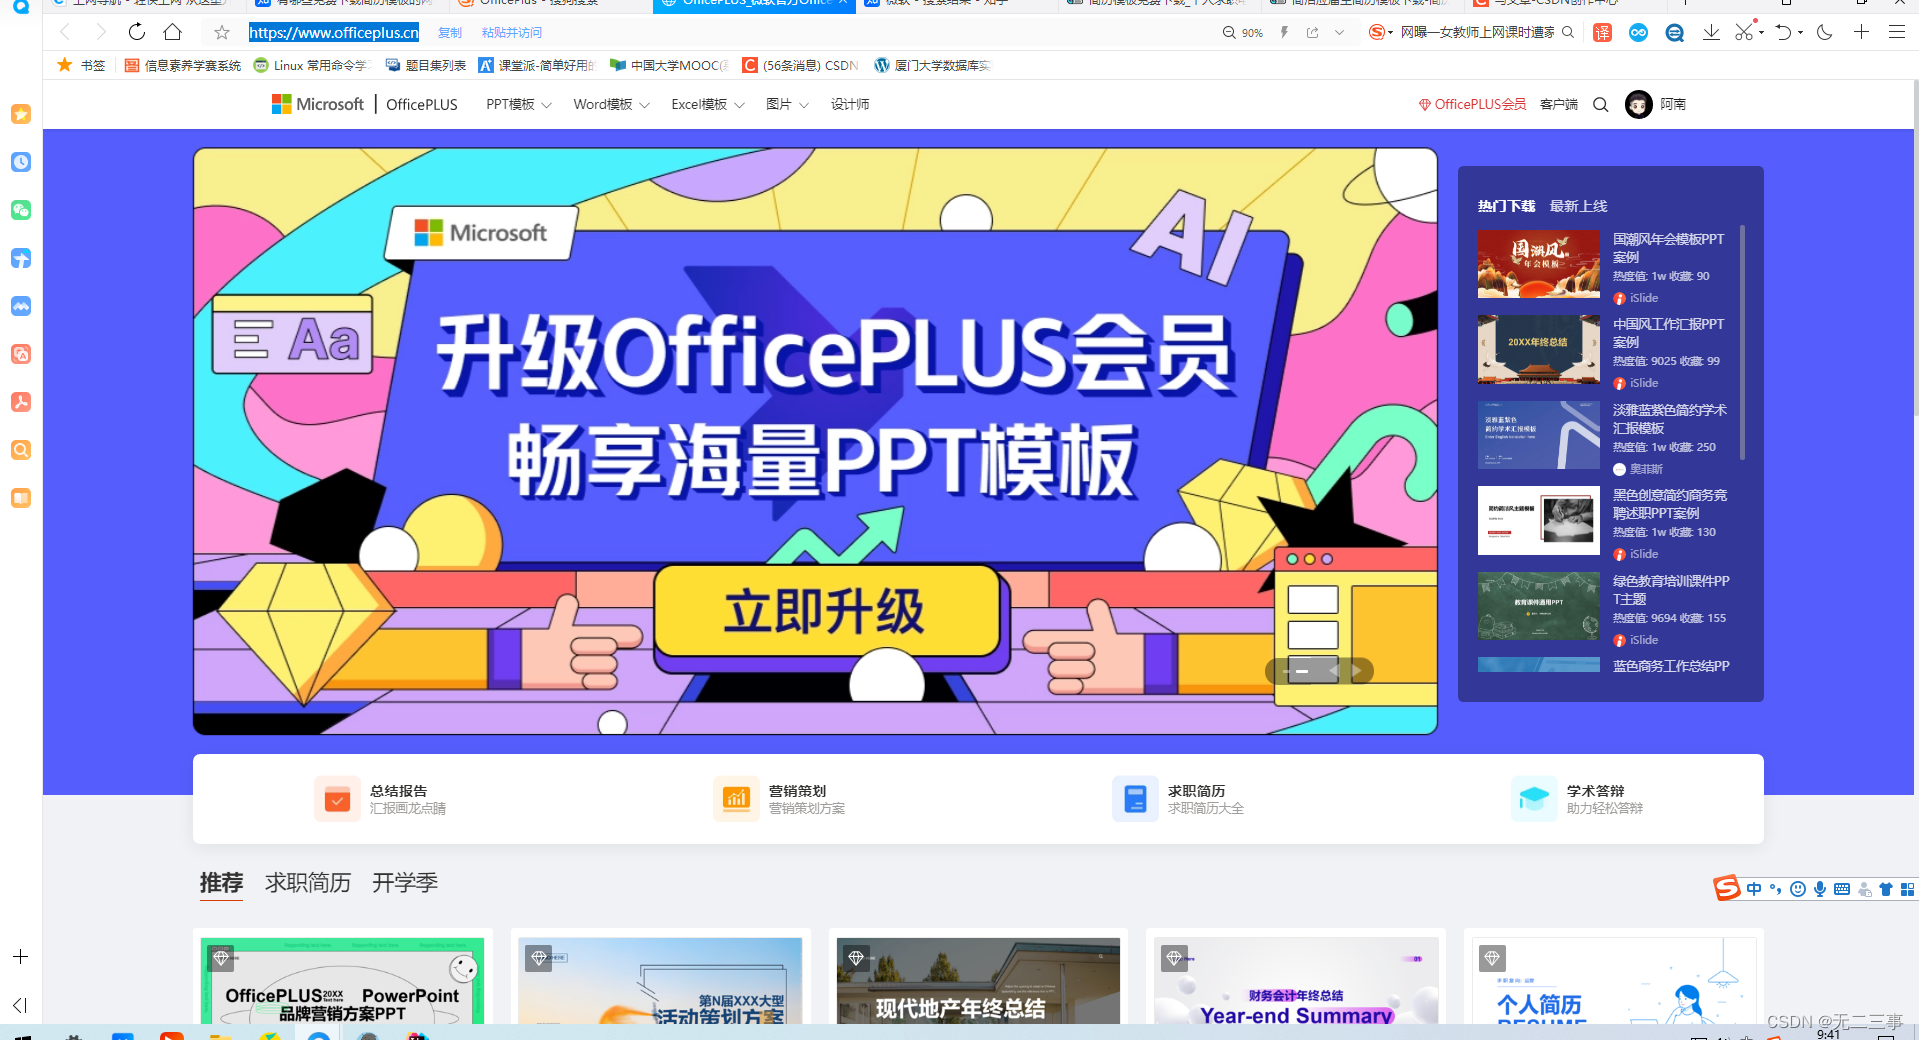Screen dimensions: 1919x1040
Task: Click 粘贴并访问 in address bar
Action: (512, 33)
